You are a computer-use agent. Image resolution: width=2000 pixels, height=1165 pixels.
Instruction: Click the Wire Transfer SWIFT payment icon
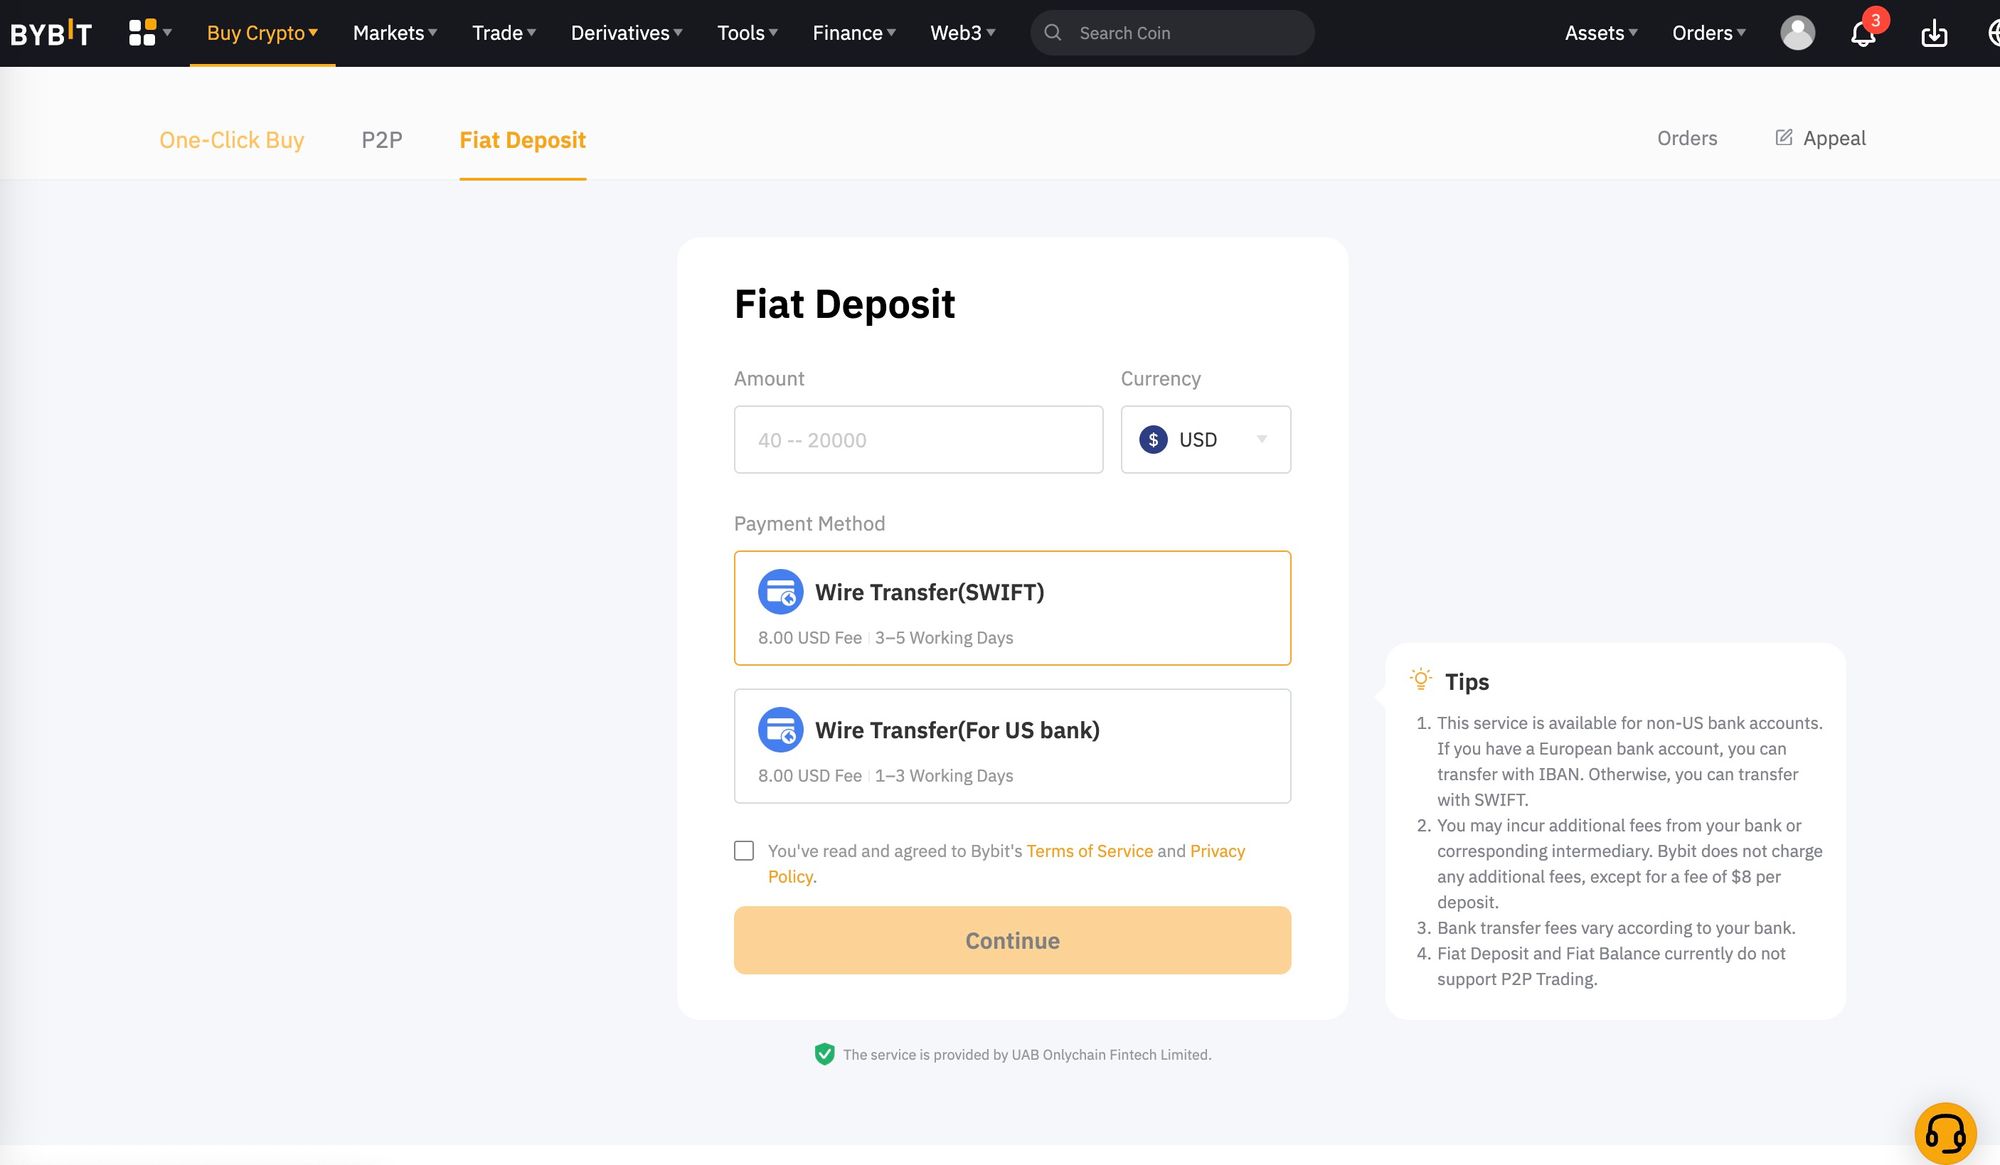[779, 591]
